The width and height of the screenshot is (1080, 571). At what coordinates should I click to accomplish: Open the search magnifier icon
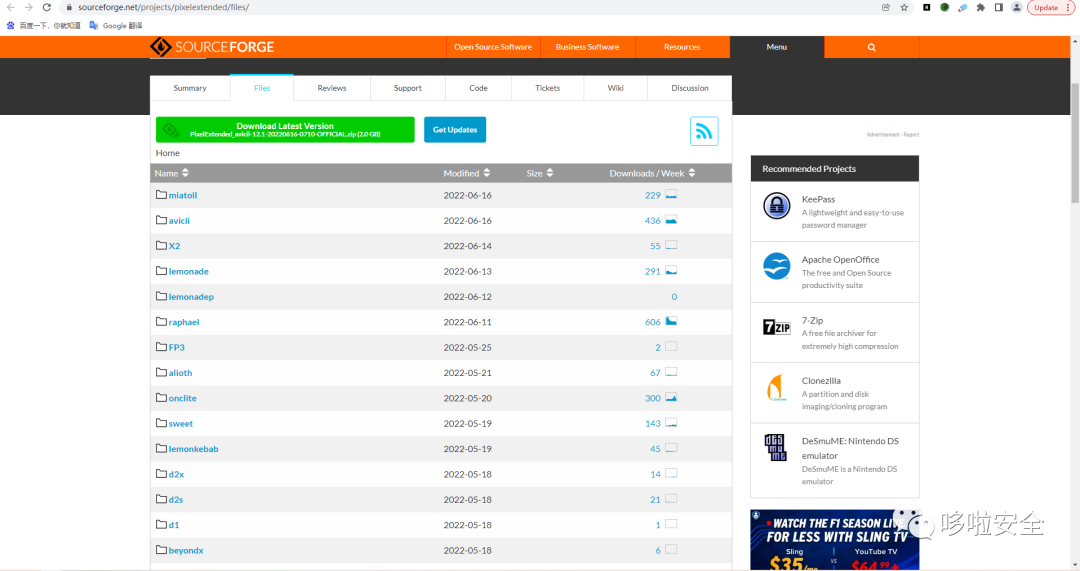pyautogui.click(x=871, y=48)
